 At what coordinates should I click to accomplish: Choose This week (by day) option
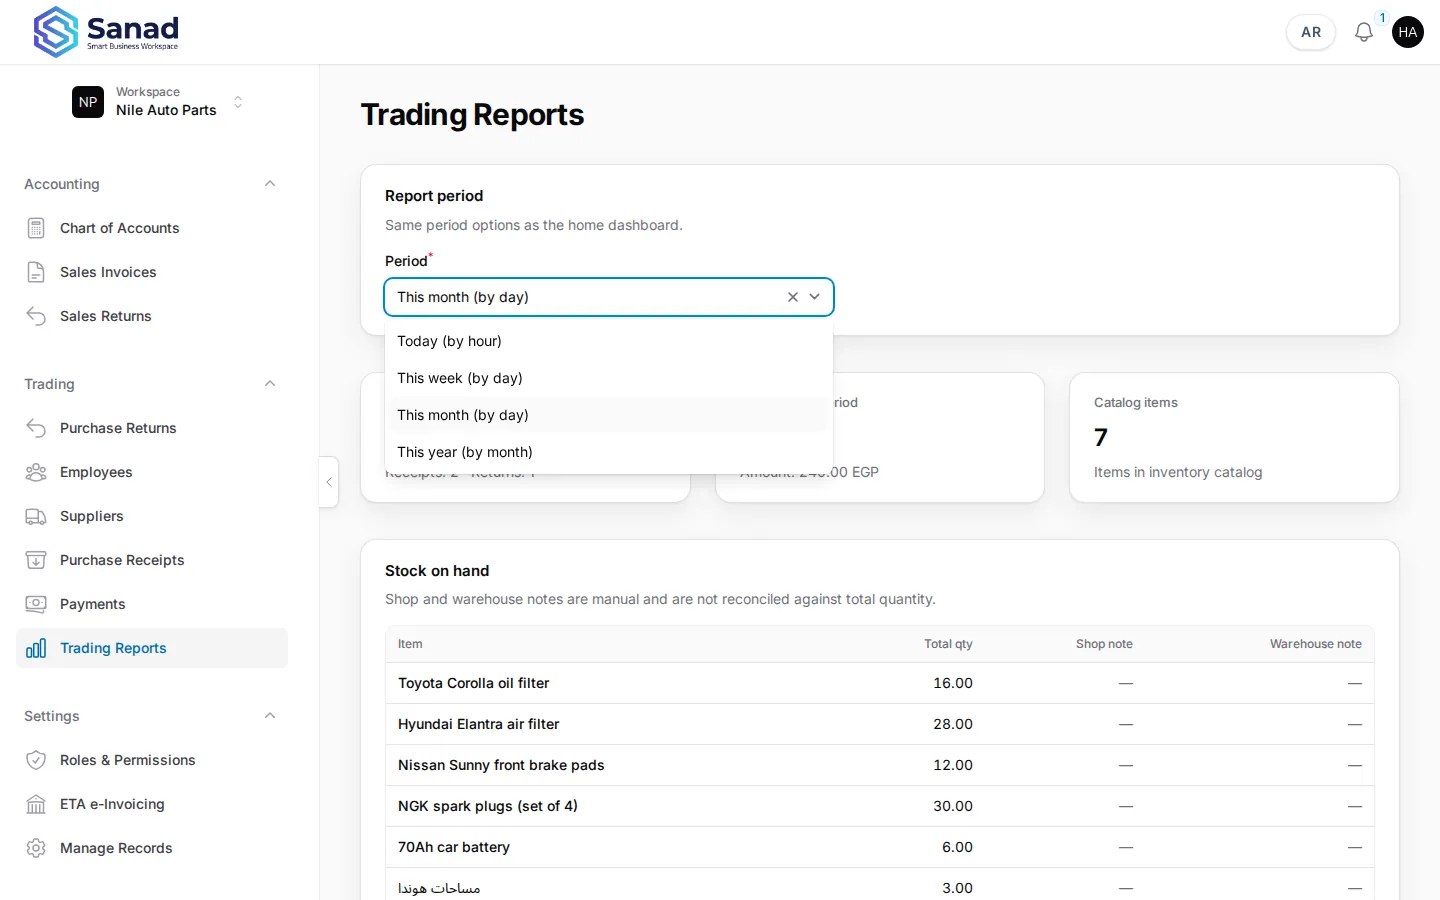coord(609,378)
